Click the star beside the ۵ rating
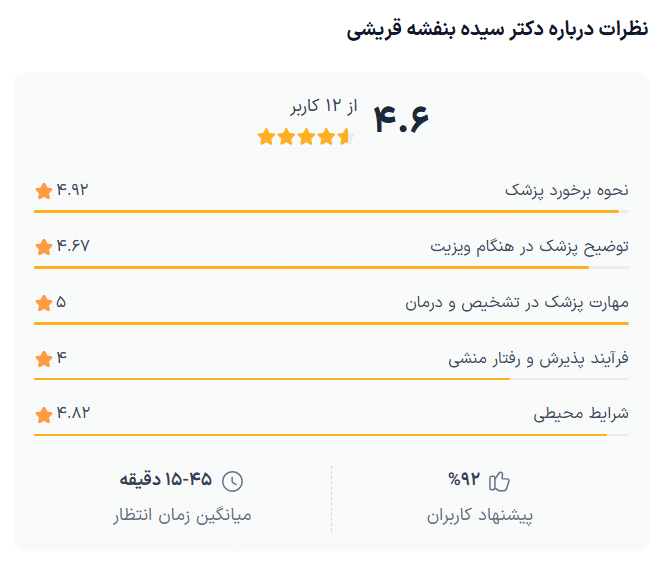 coord(43,302)
